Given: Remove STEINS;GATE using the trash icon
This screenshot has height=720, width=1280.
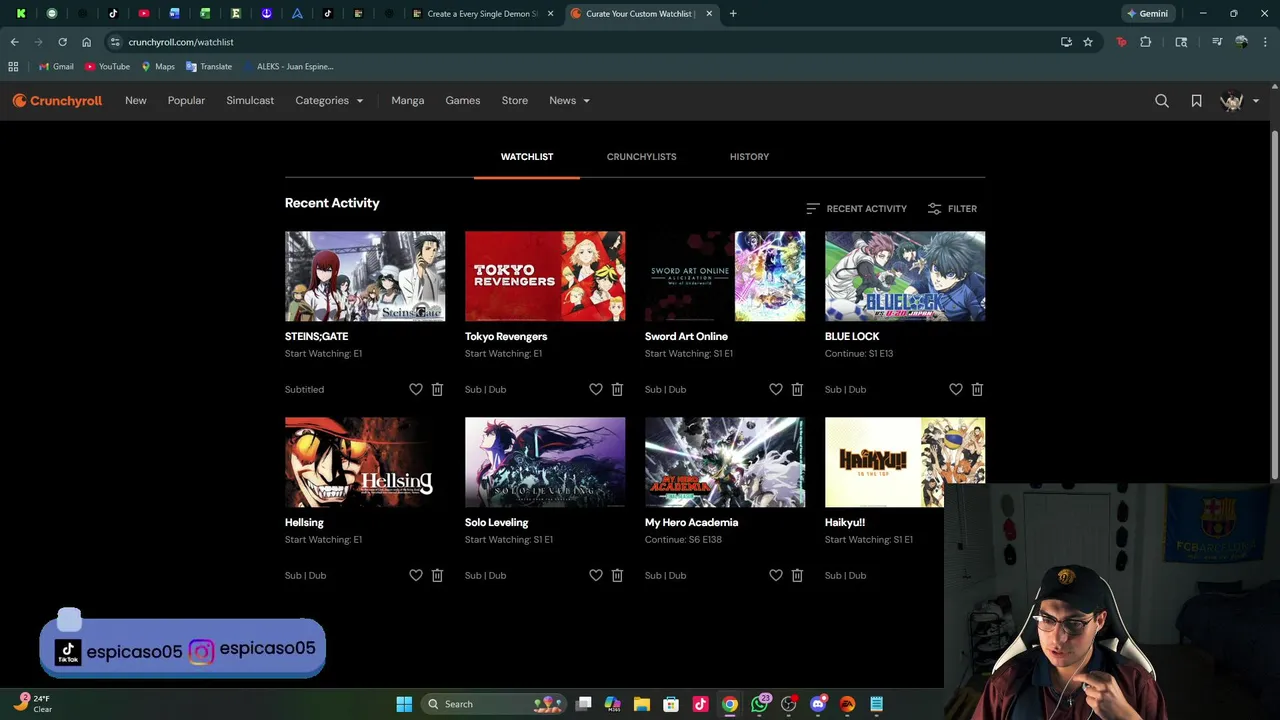Looking at the screenshot, I should [x=437, y=389].
